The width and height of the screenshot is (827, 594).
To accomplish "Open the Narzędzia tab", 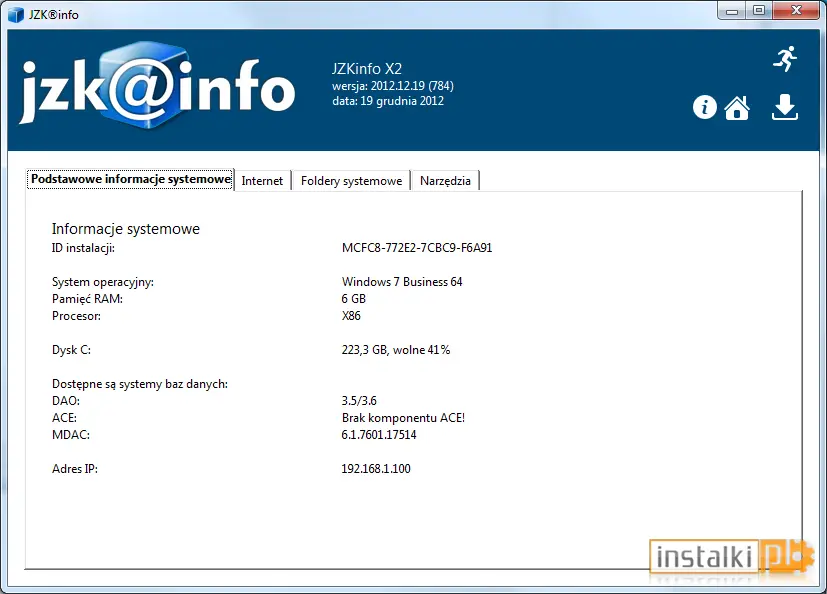I will coord(445,181).
